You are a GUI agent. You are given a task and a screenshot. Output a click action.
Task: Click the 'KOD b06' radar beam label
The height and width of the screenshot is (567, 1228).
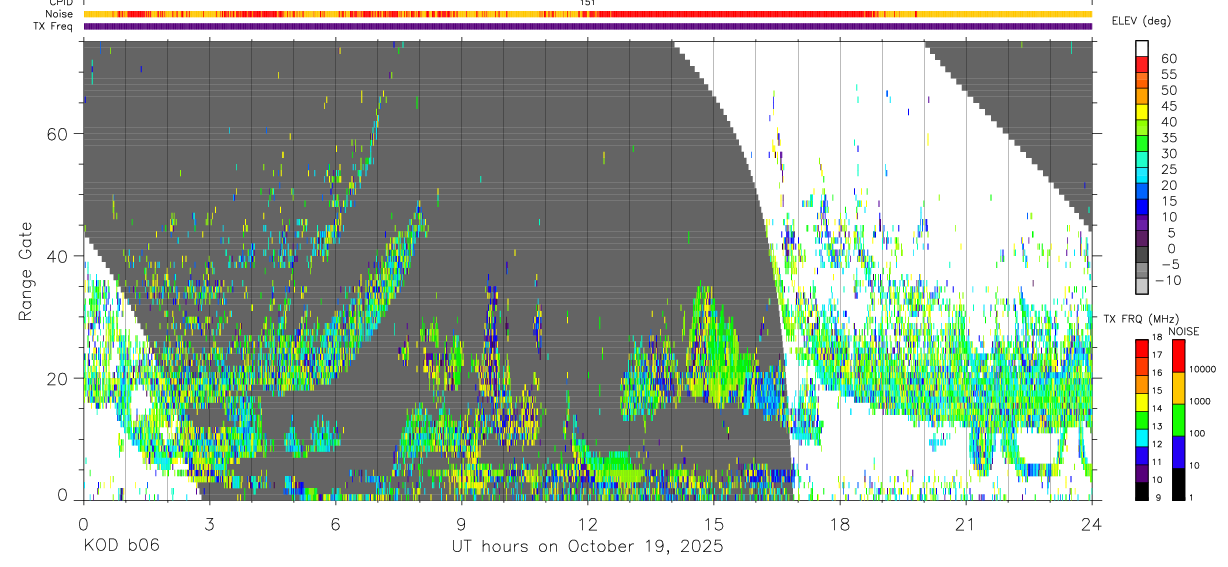tap(121, 546)
